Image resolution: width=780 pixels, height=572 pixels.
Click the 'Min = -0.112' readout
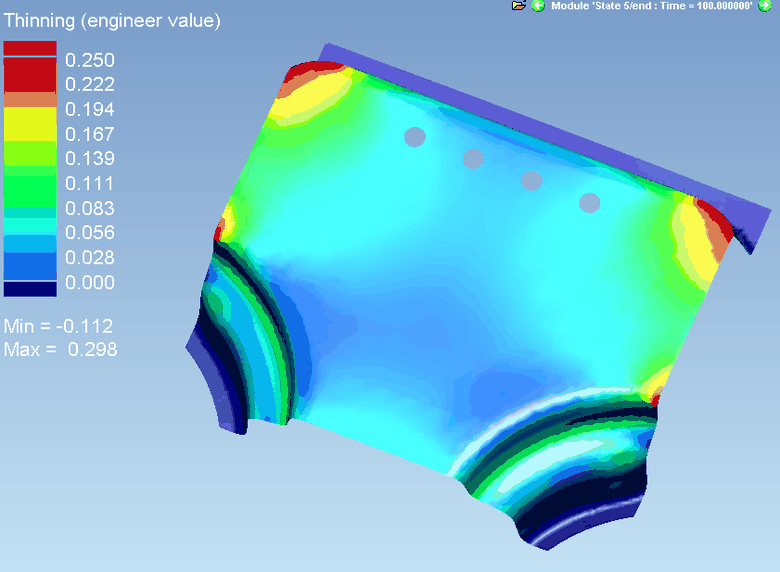[59, 326]
